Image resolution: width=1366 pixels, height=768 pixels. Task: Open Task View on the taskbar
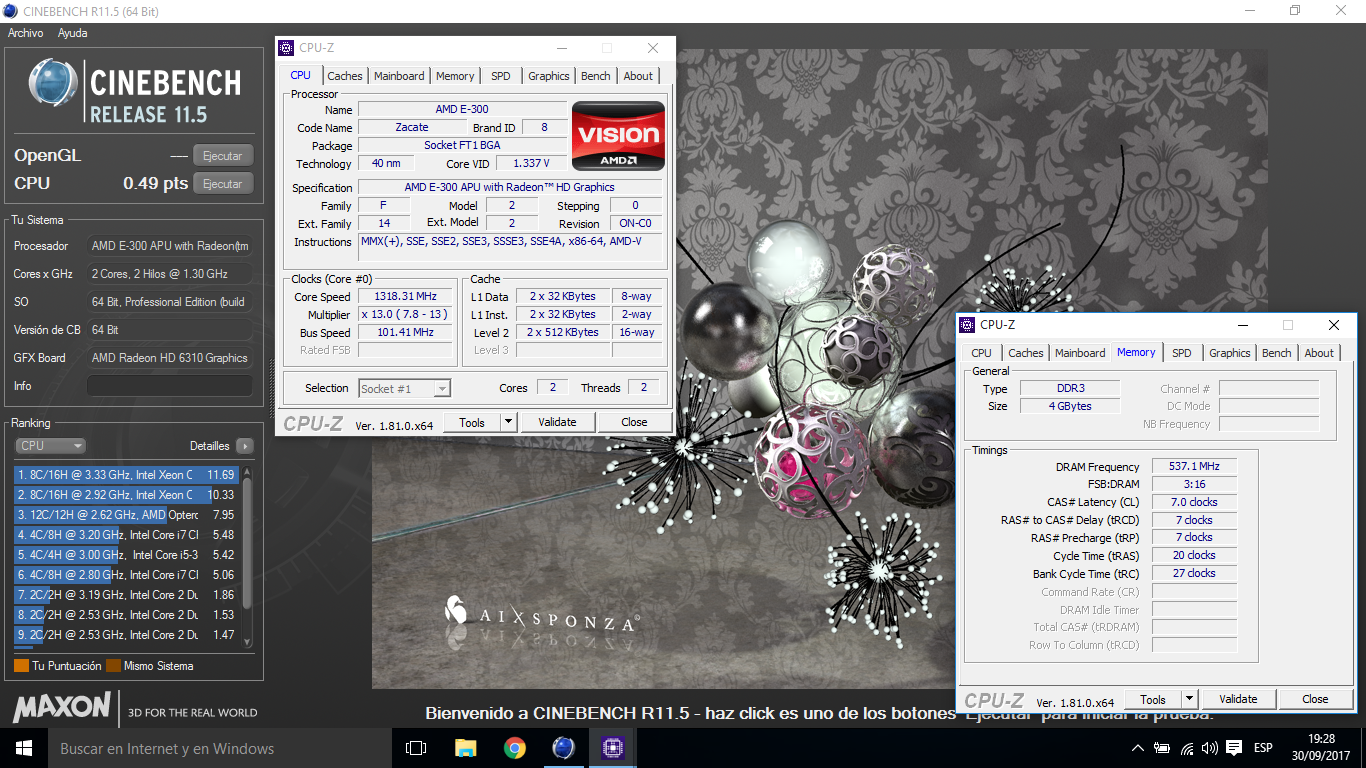tap(416, 748)
